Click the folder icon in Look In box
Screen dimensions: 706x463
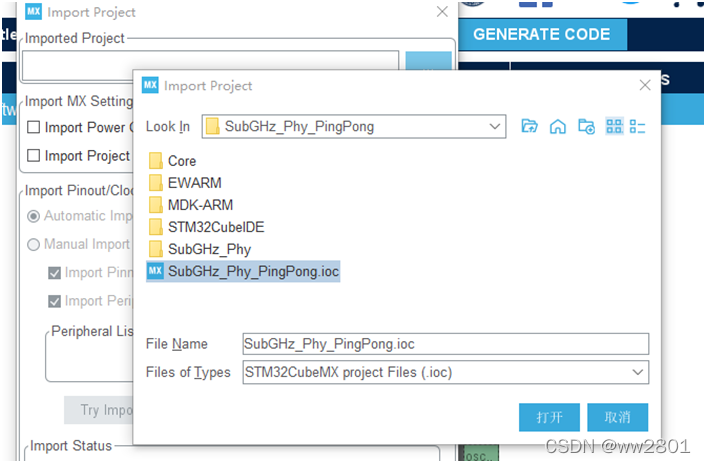click(212, 127)
